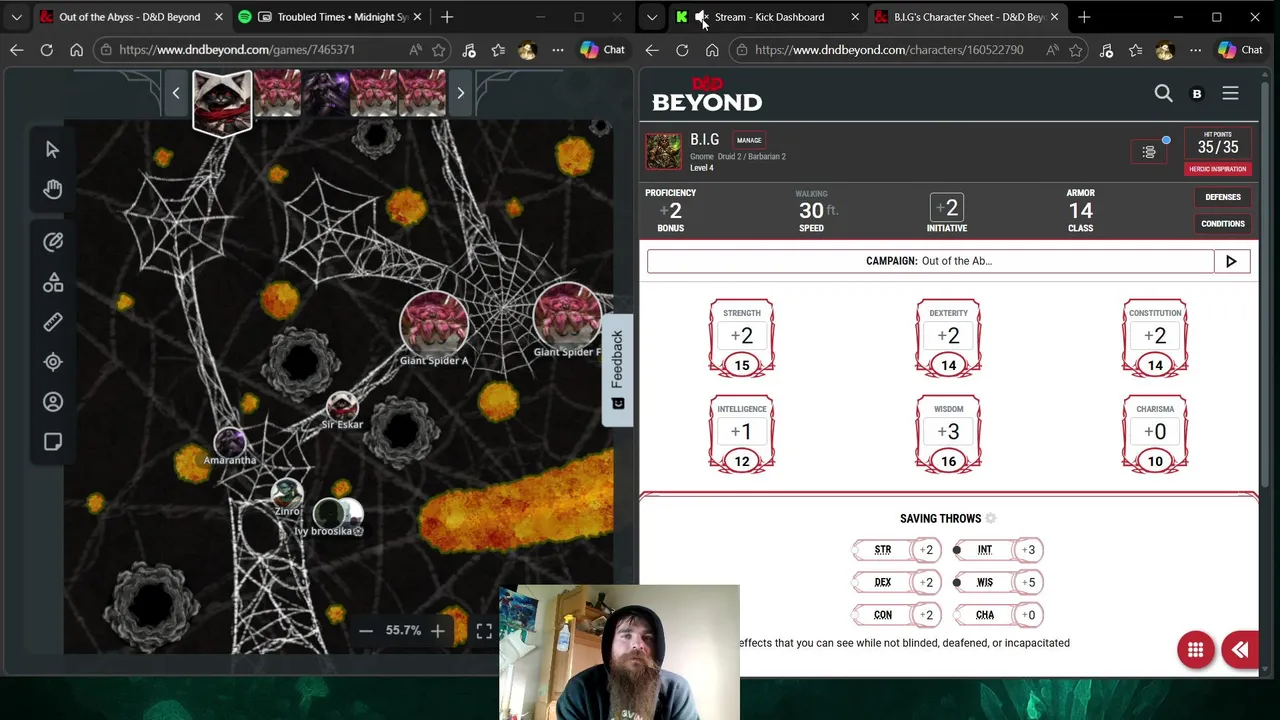Roll the INT +3 saving throw
Screen dimensions: 1280x720
1029,550
